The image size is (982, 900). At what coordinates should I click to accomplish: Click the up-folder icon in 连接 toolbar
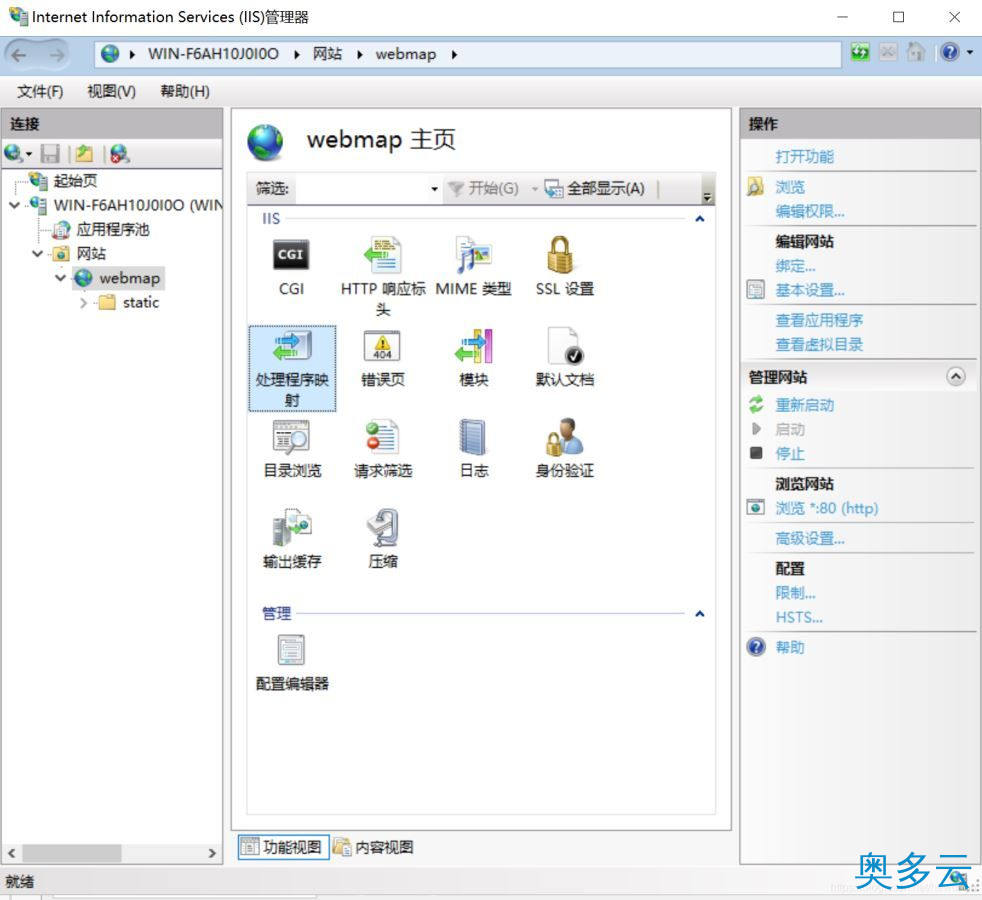tap(84, 153)
